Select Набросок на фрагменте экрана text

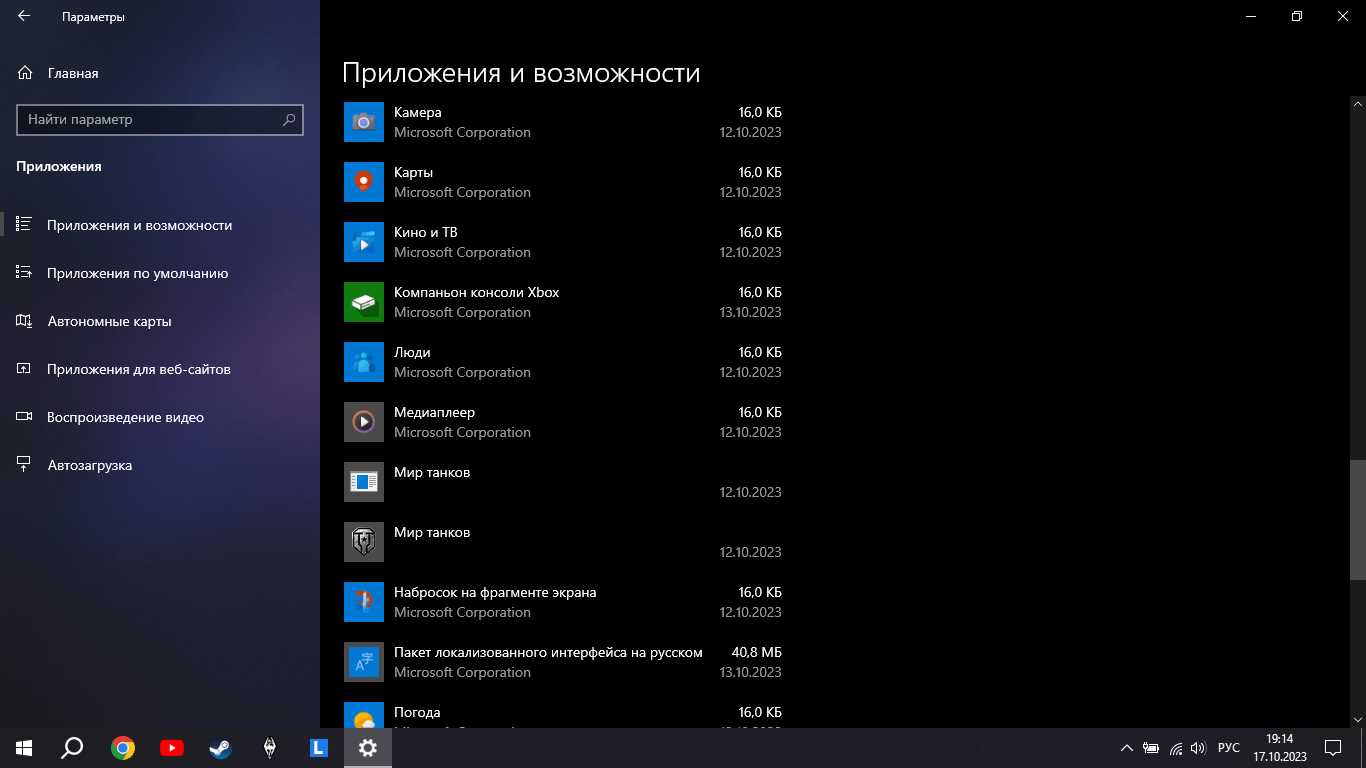point(495,592)
